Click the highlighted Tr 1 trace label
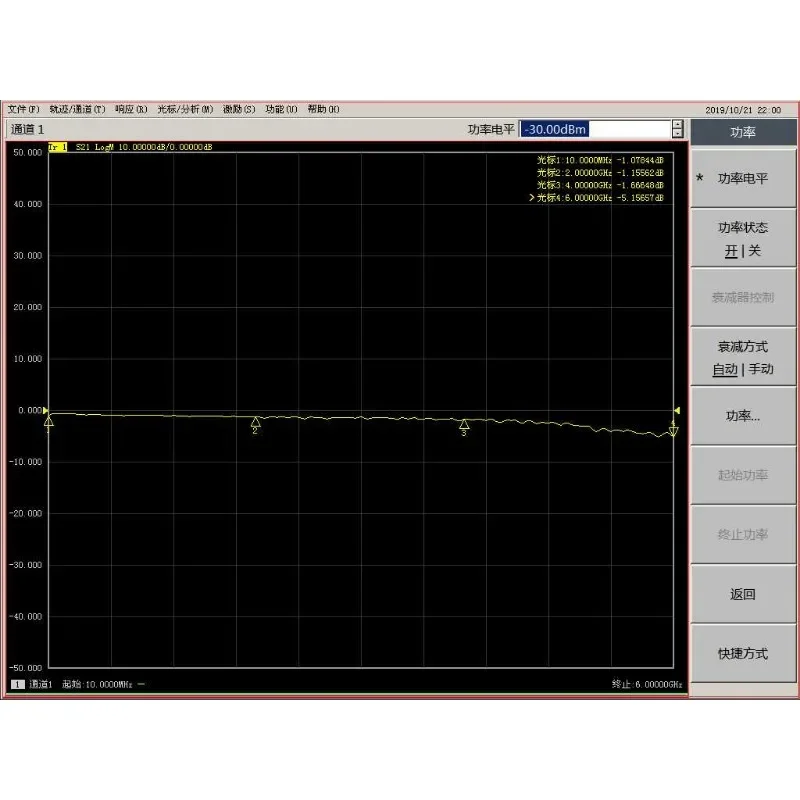 point(58,147)
